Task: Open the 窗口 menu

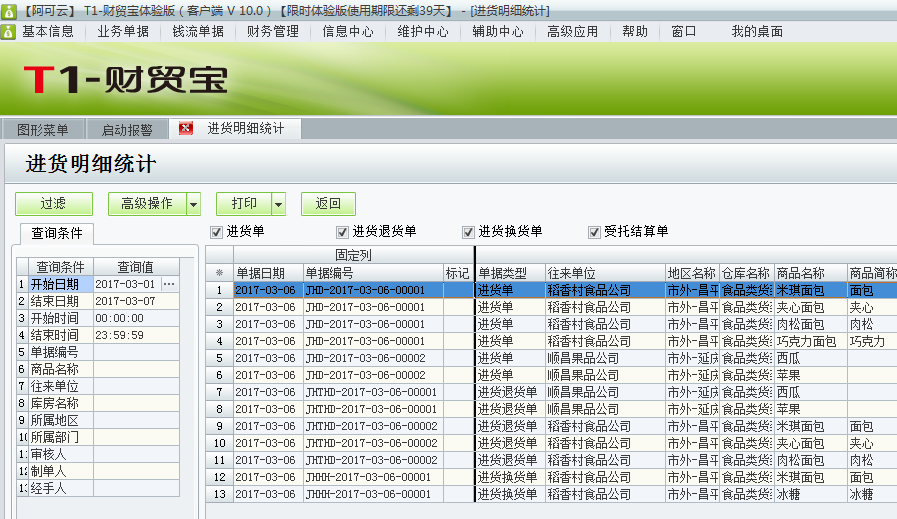Action: point(684,31)
